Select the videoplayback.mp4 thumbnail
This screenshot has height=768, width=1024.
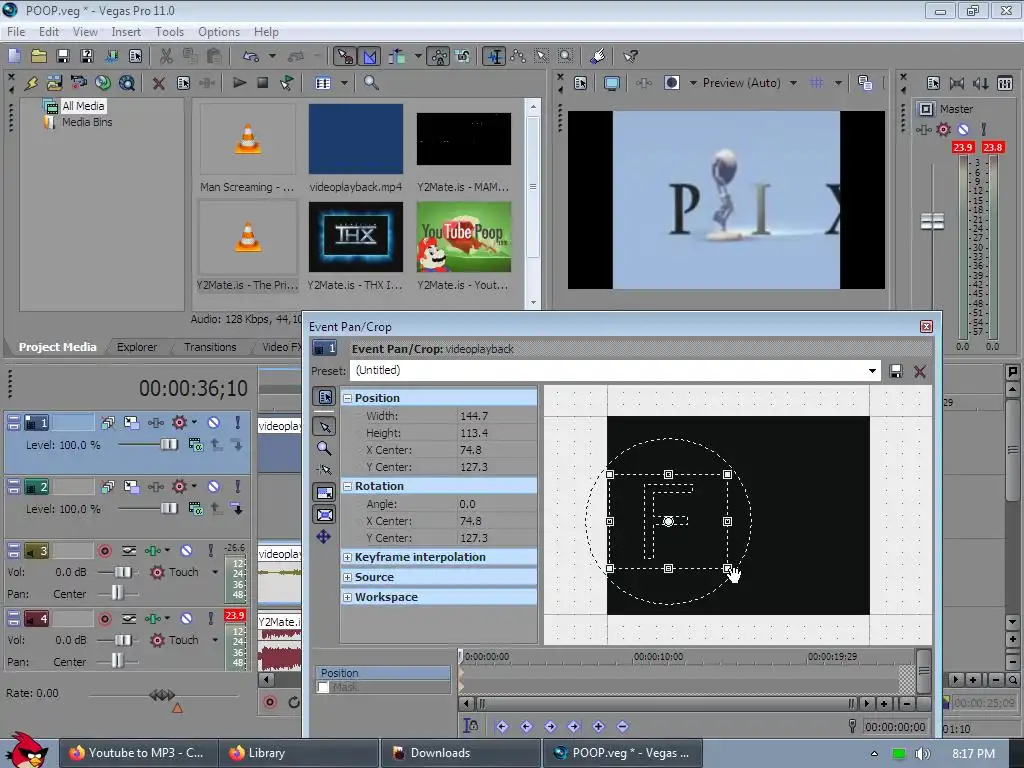pos(356,138)
